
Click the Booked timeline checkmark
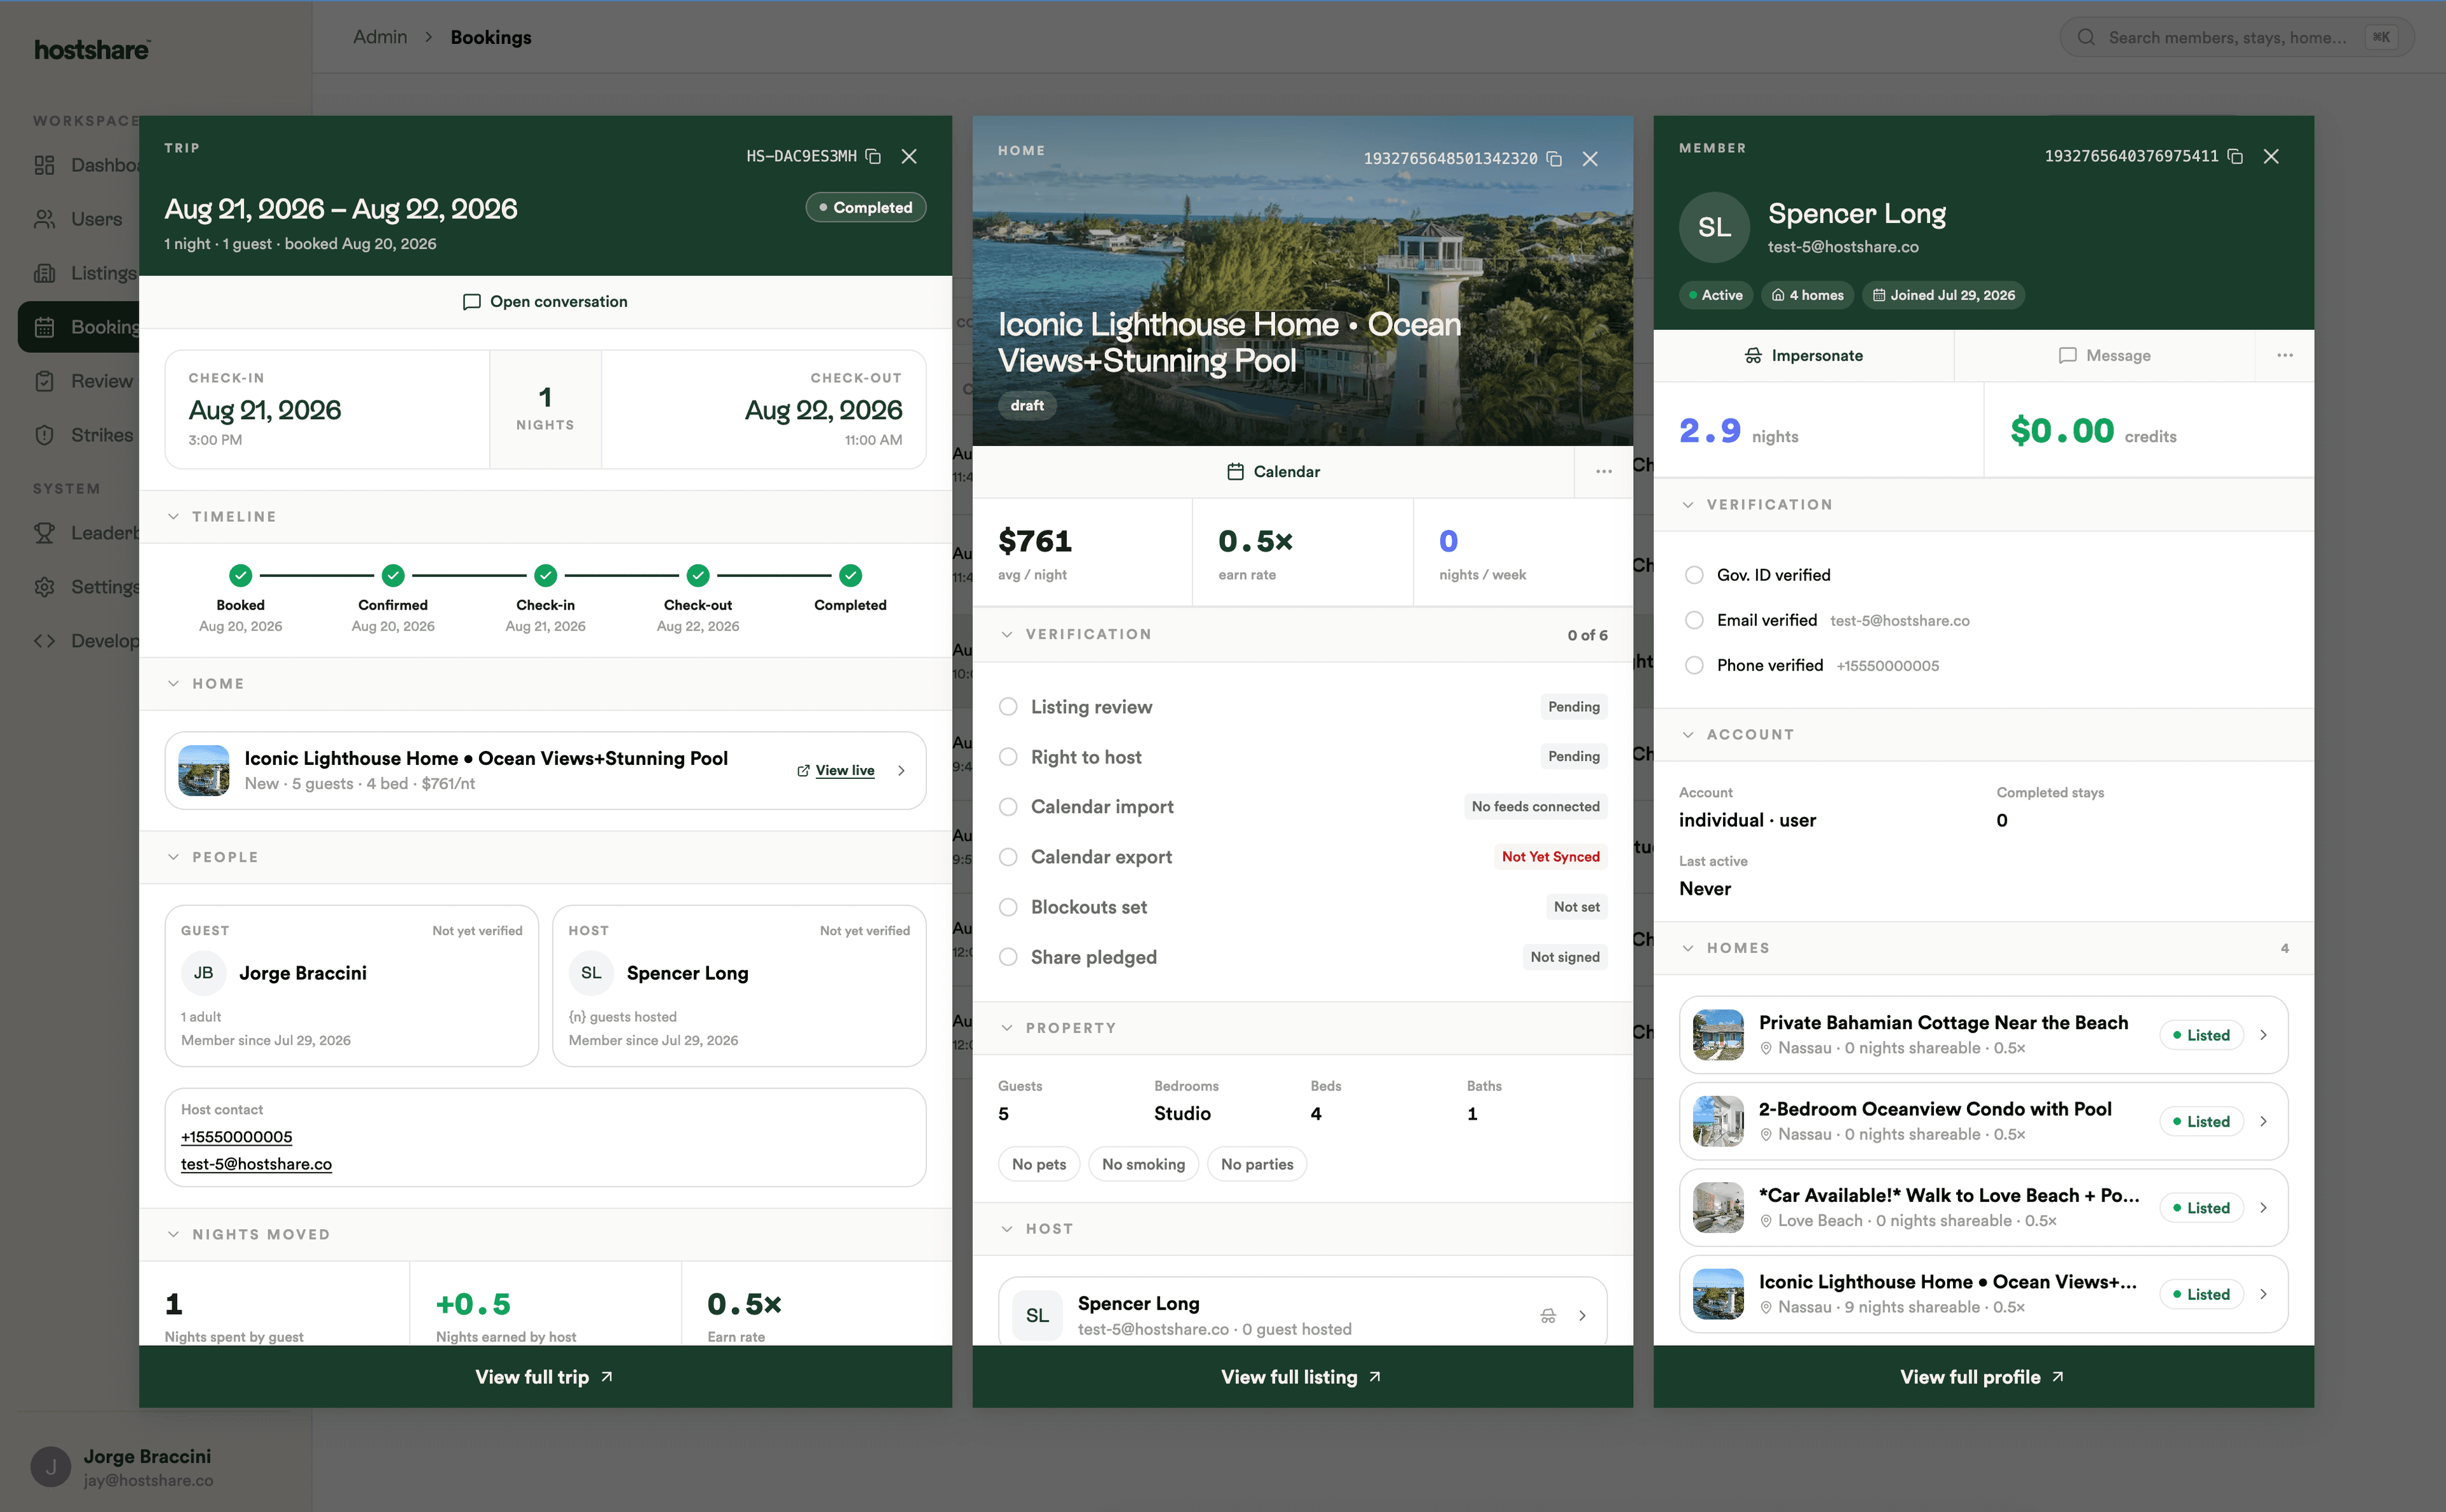coord(240,575)
